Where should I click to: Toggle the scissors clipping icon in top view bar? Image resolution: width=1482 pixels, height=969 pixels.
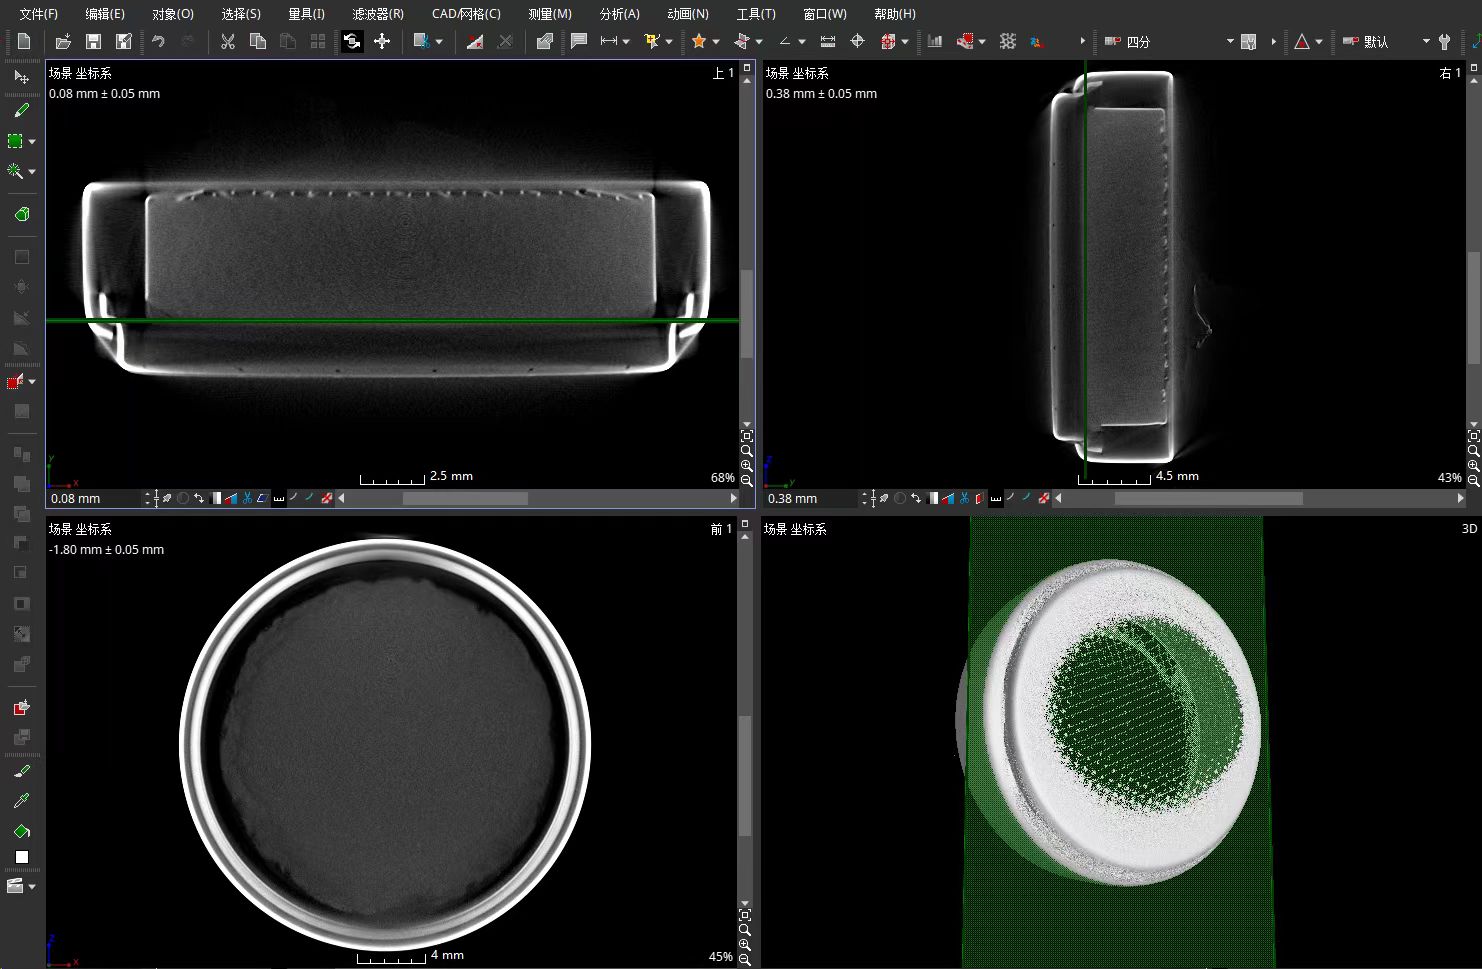click(247, 498)
